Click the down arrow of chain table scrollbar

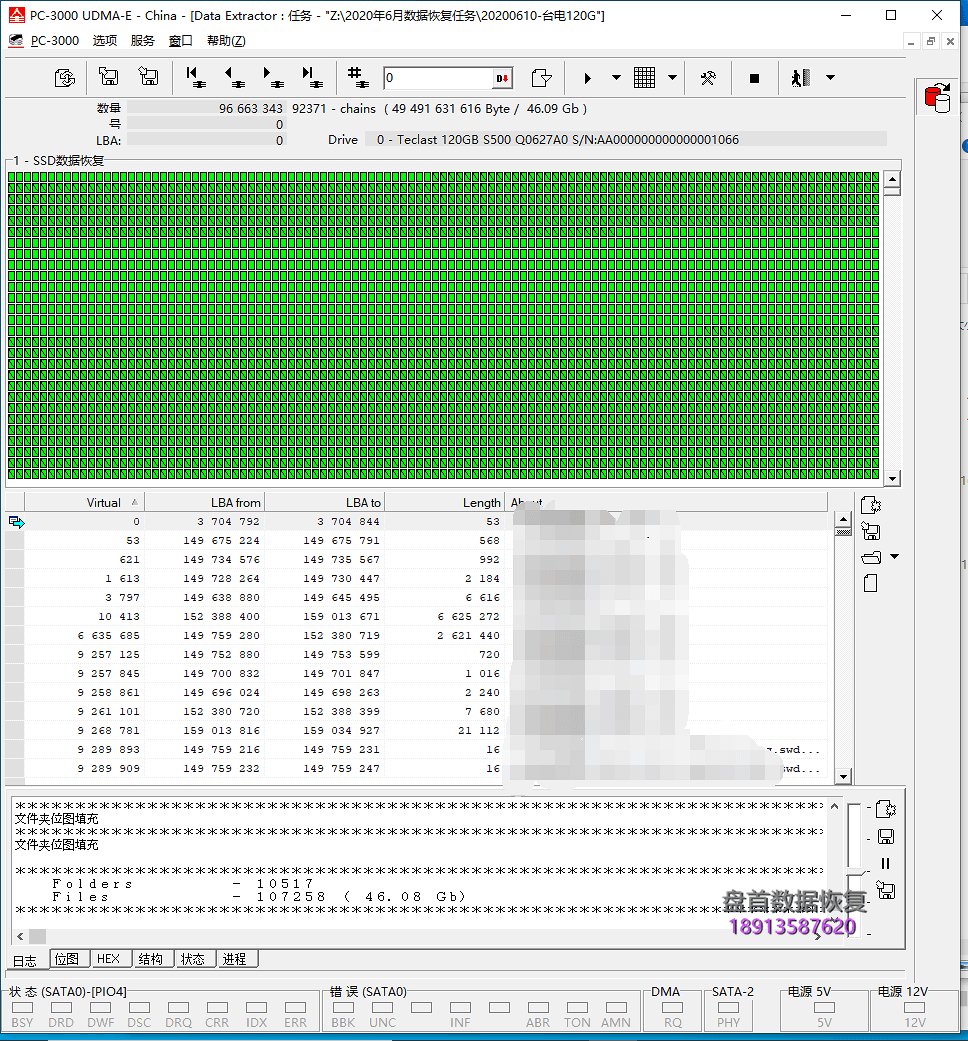(x=843, y=776)
